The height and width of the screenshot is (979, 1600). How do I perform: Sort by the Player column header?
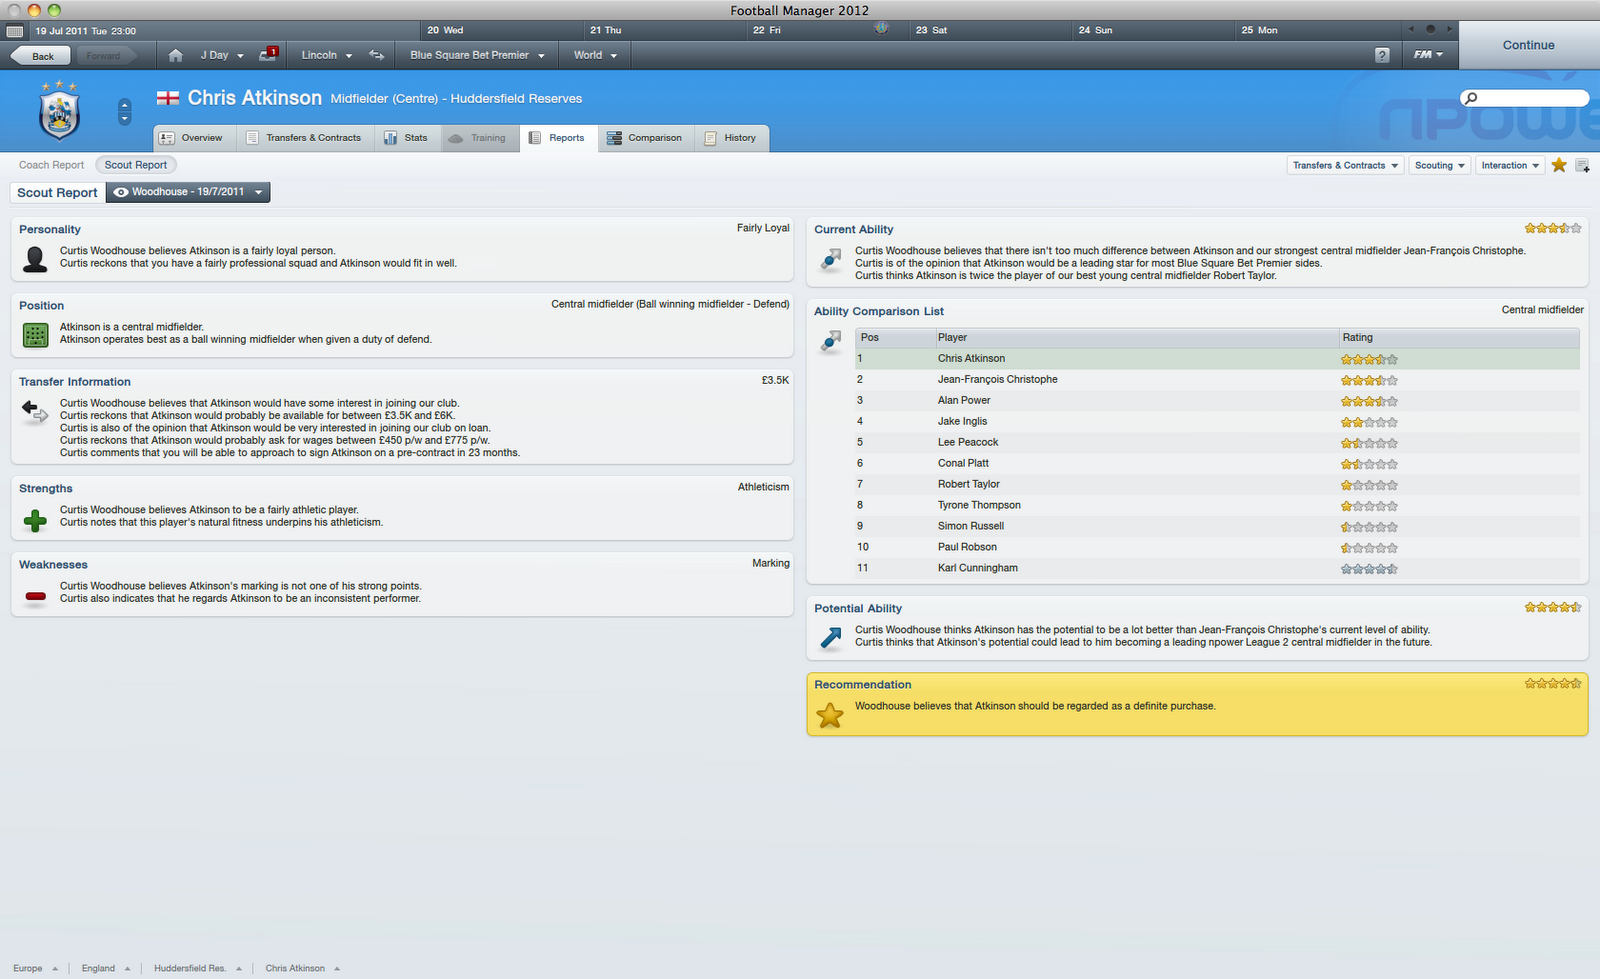[x=1136, y=337]
